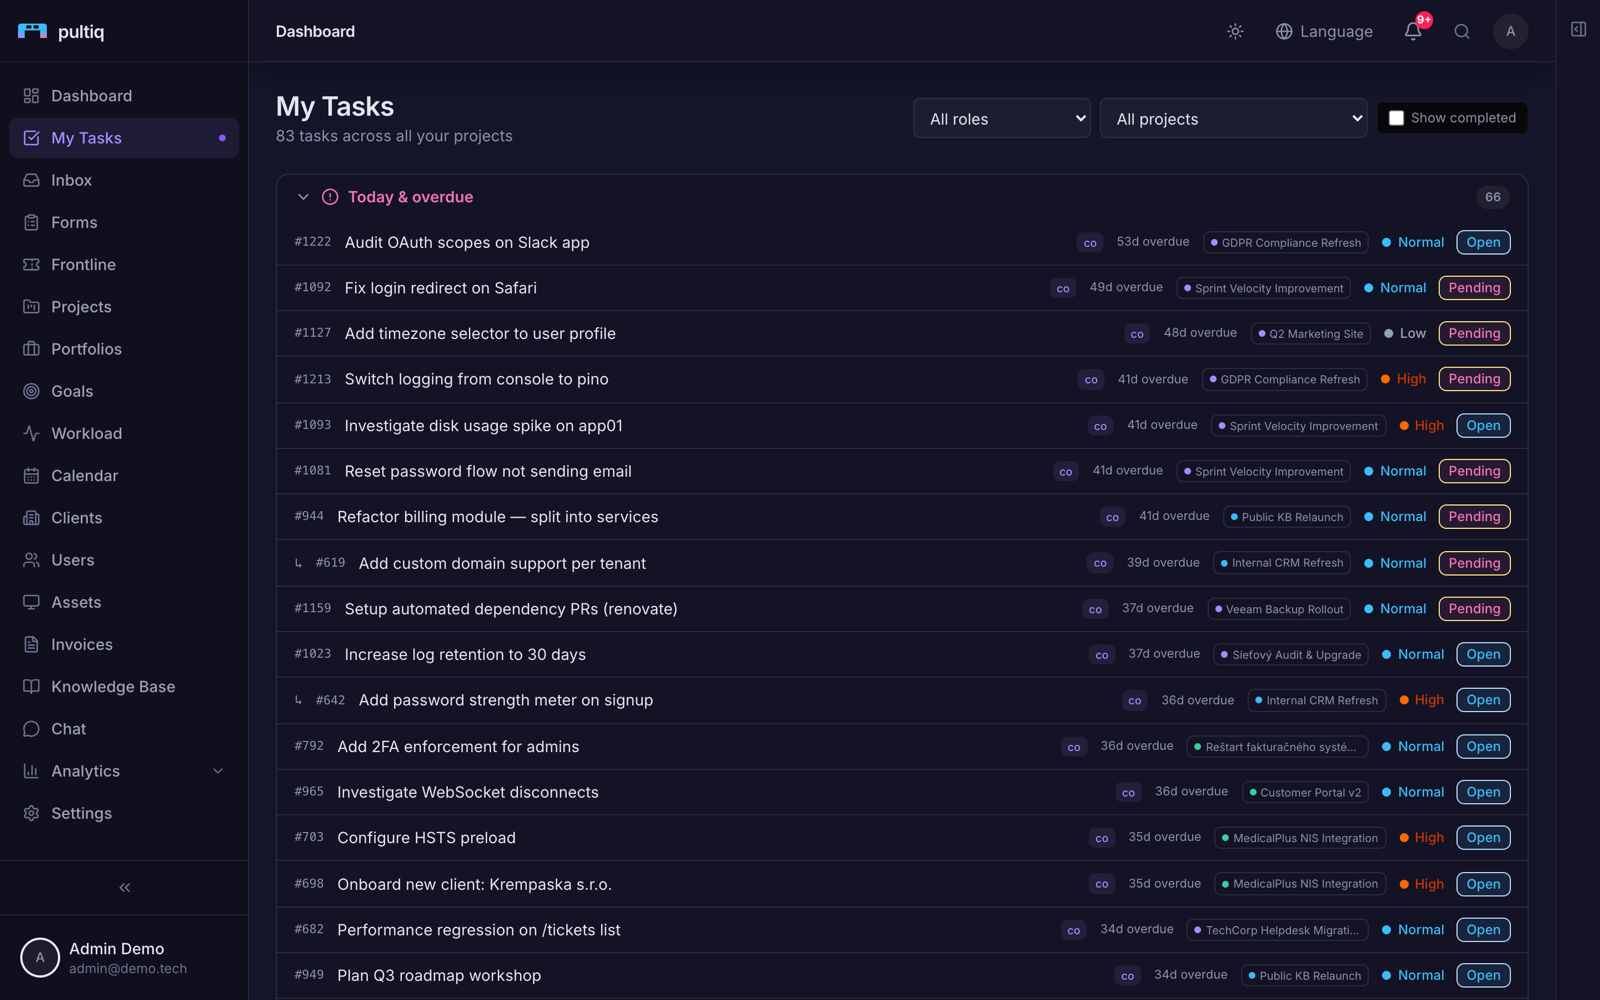The width and height of the screenshot is (1600, 1000).
Task: Click Open status on Configure HSTS preload
Action: (1483, 838)
